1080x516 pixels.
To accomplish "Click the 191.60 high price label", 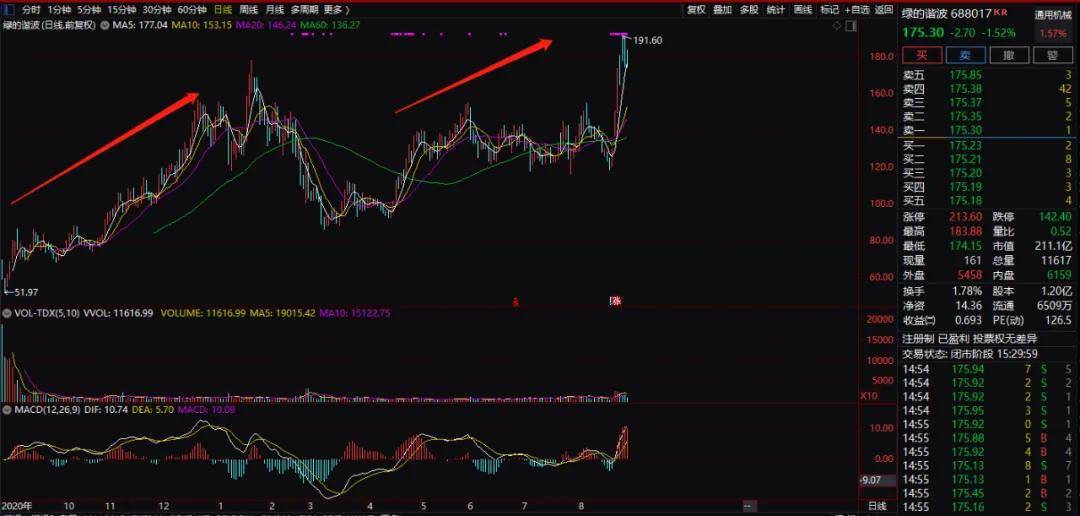I will (x=648, y=40).
